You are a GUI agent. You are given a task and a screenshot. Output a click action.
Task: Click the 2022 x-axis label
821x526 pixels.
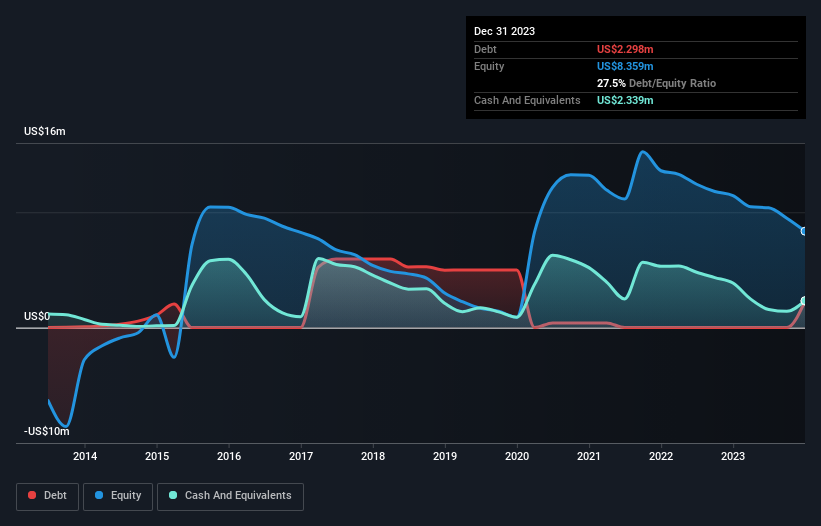click(661, 456)
